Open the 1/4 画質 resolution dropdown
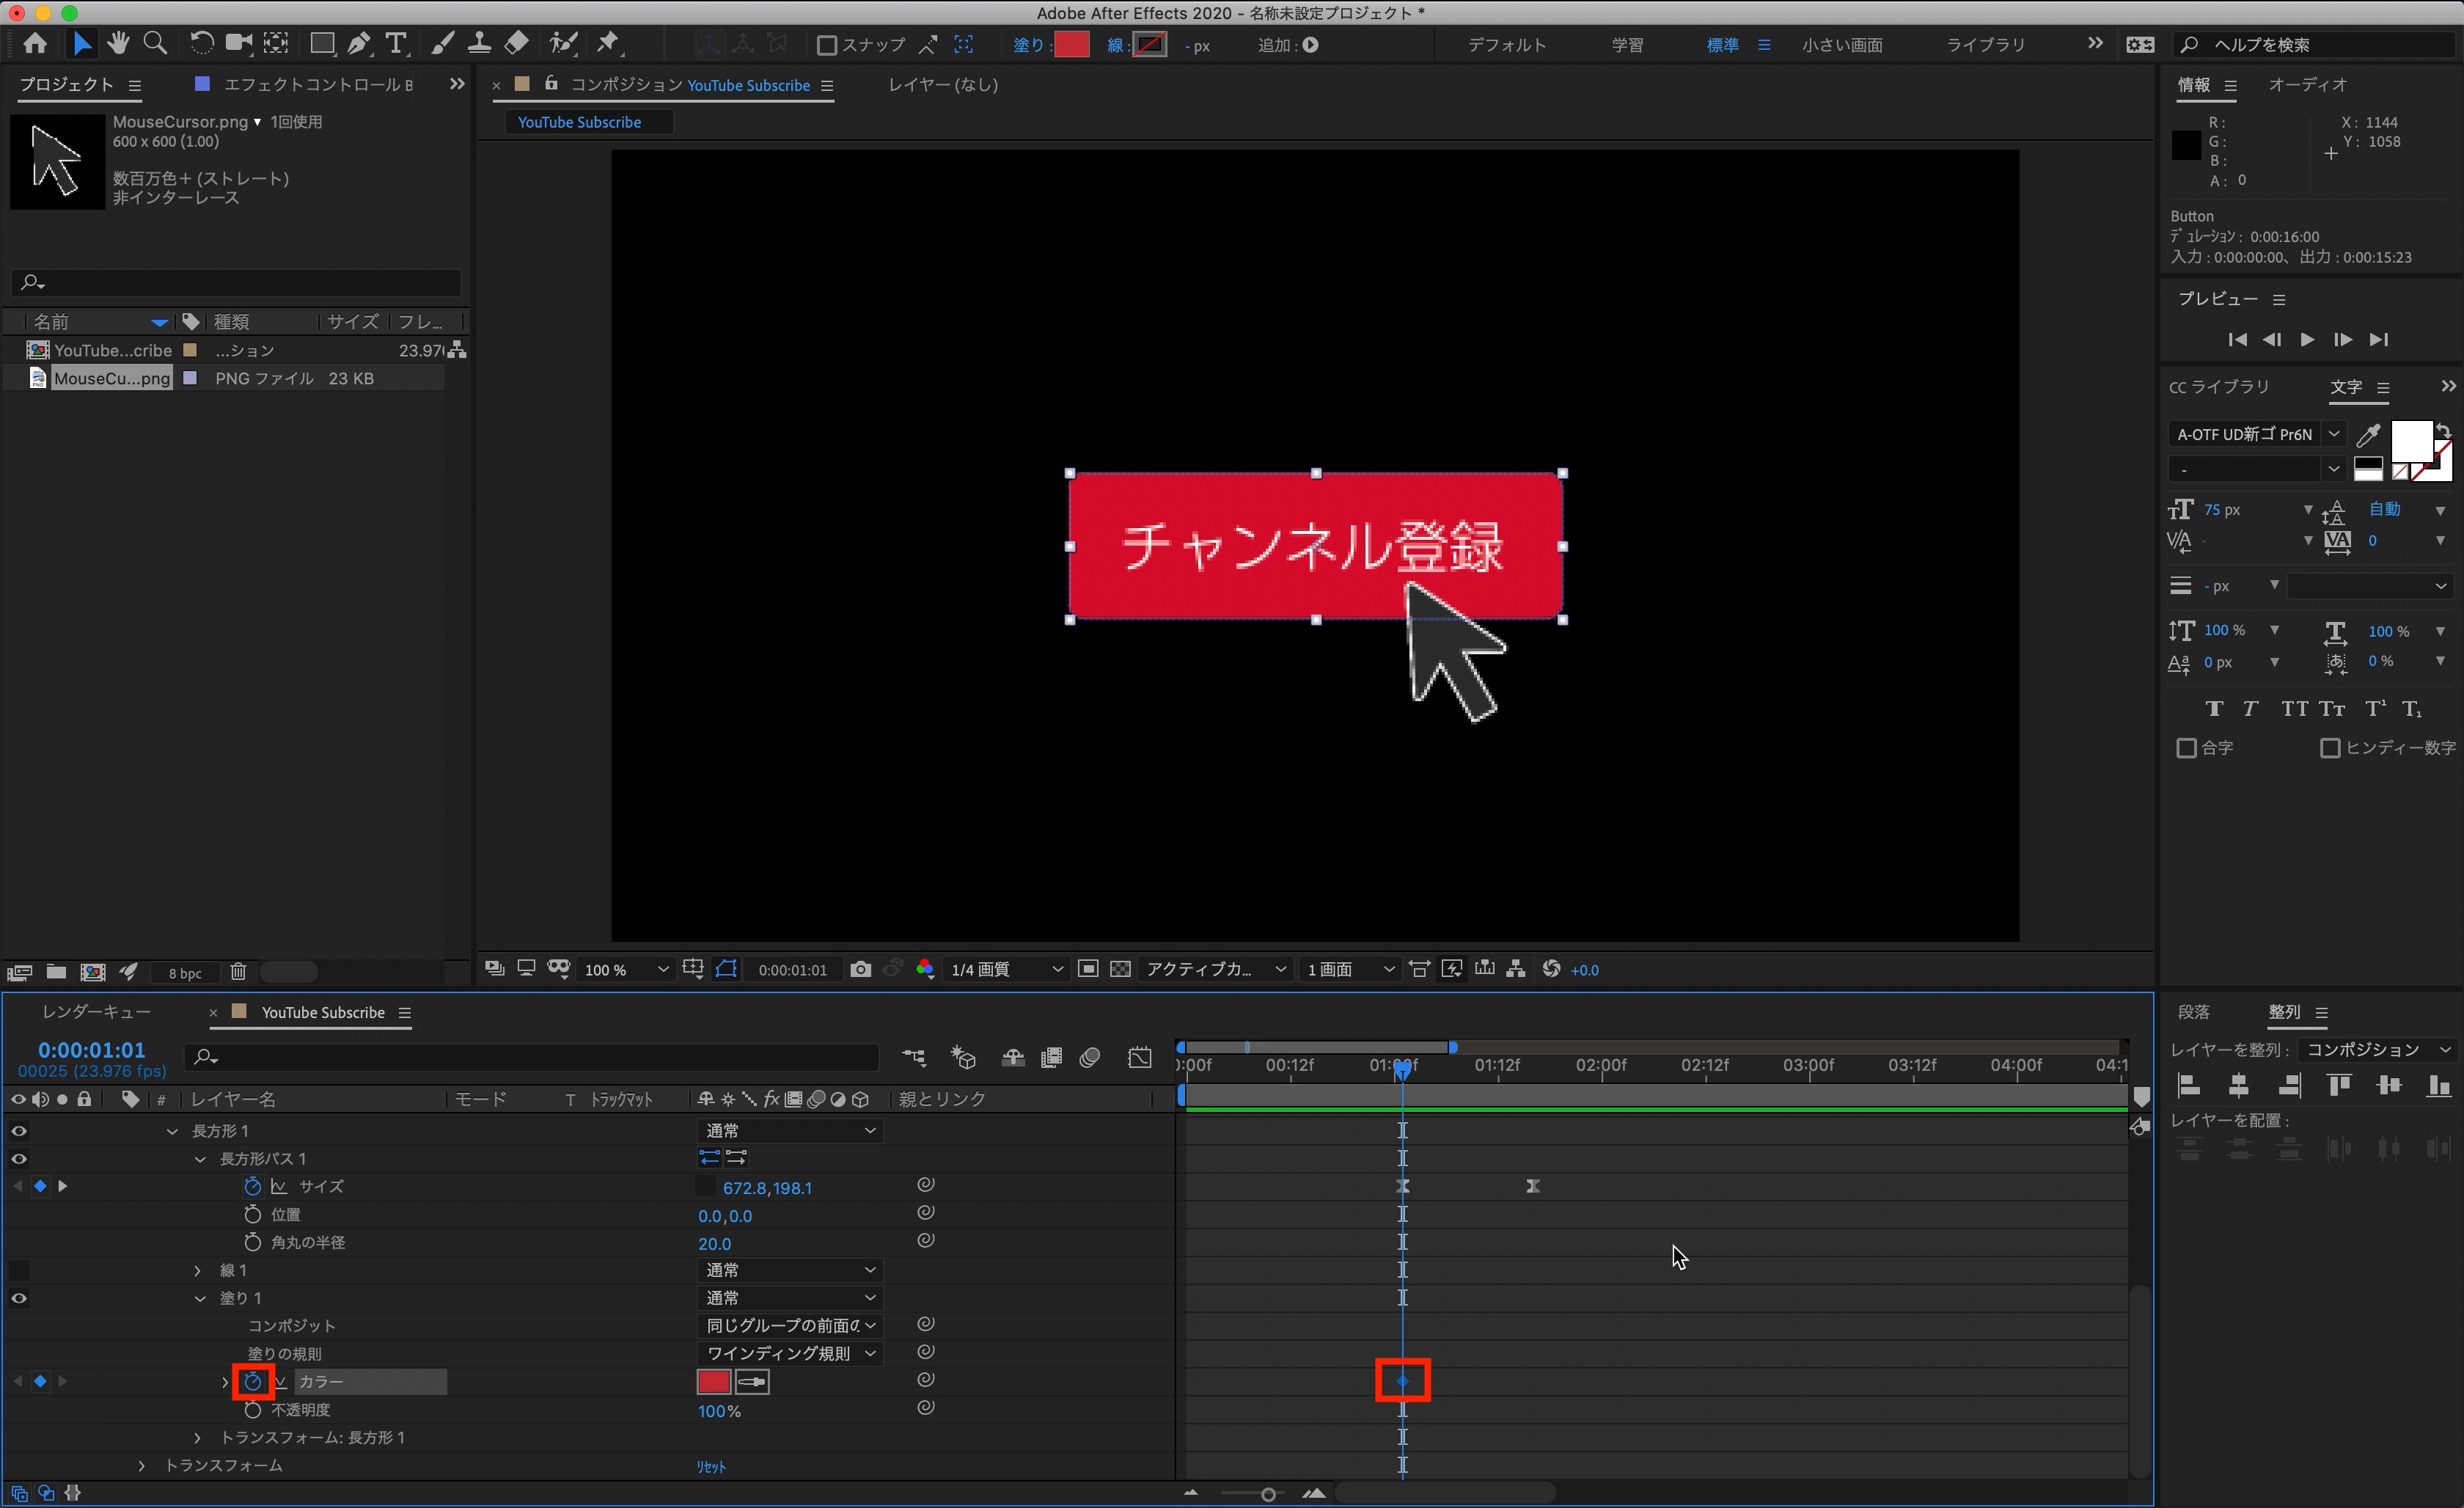This screenshot has width=2464, height=1508. [x=1005, y=969]
